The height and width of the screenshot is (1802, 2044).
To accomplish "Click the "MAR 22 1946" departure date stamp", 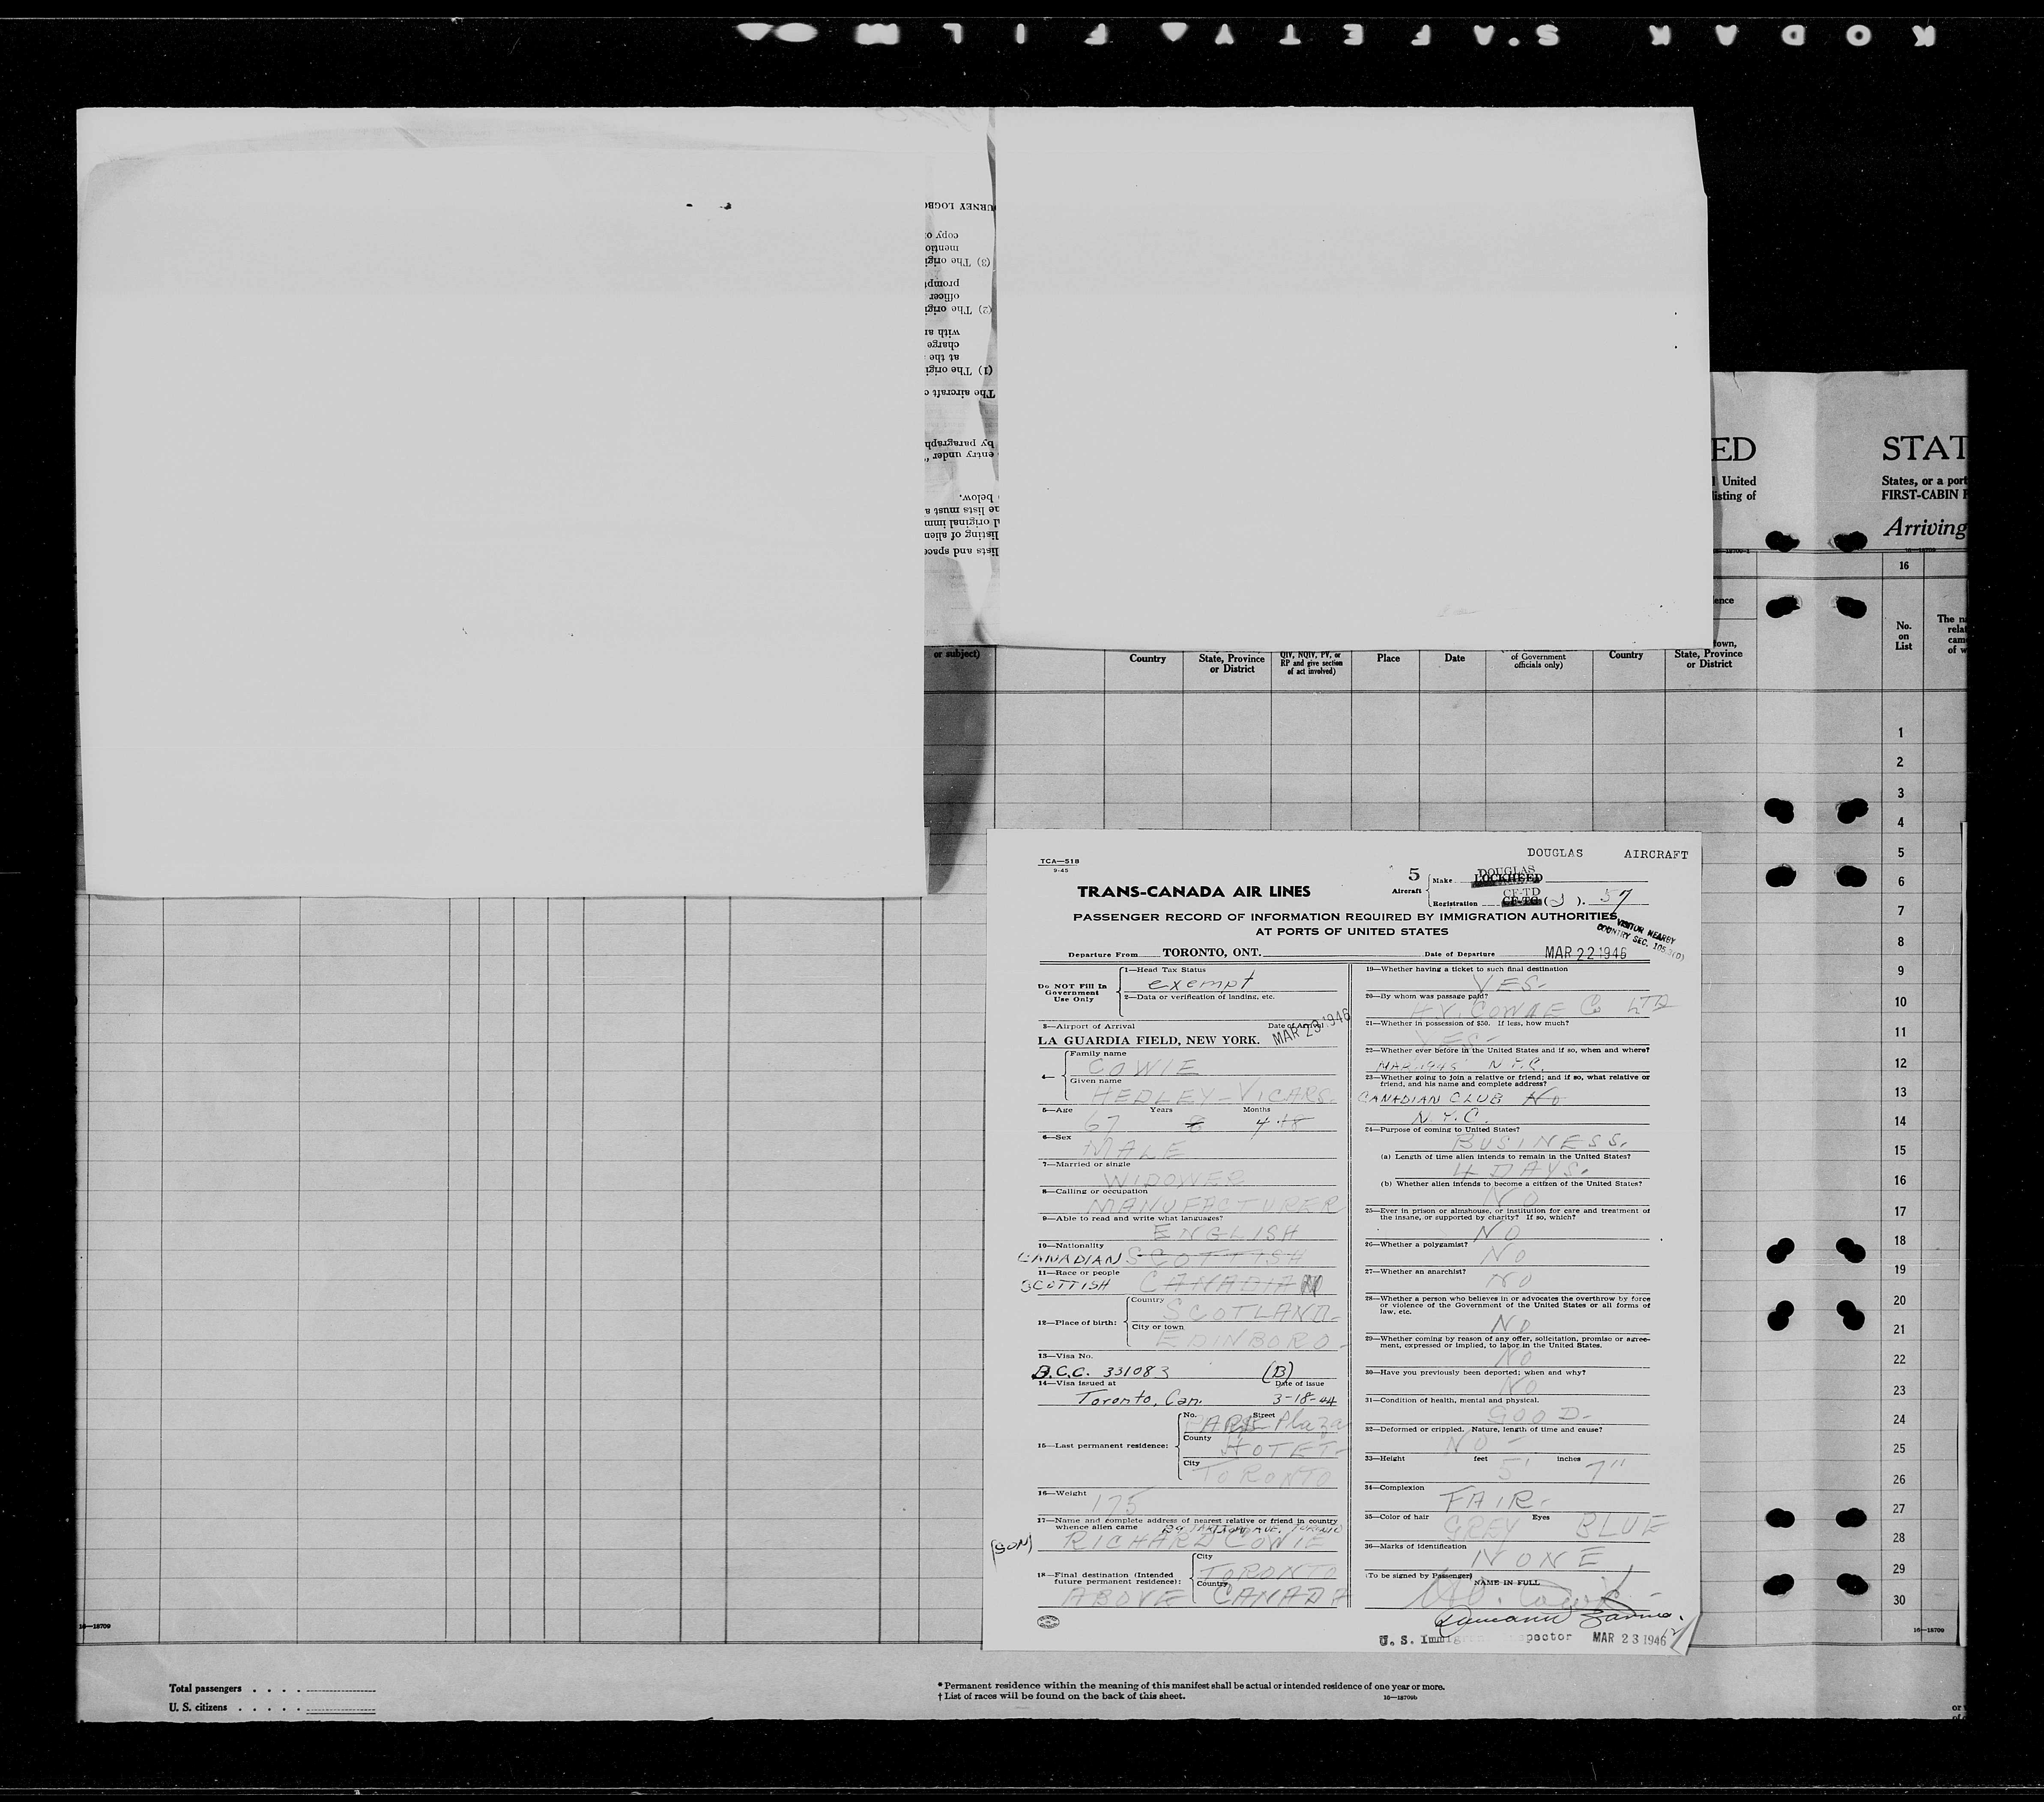I will [x=1586, y=953].
